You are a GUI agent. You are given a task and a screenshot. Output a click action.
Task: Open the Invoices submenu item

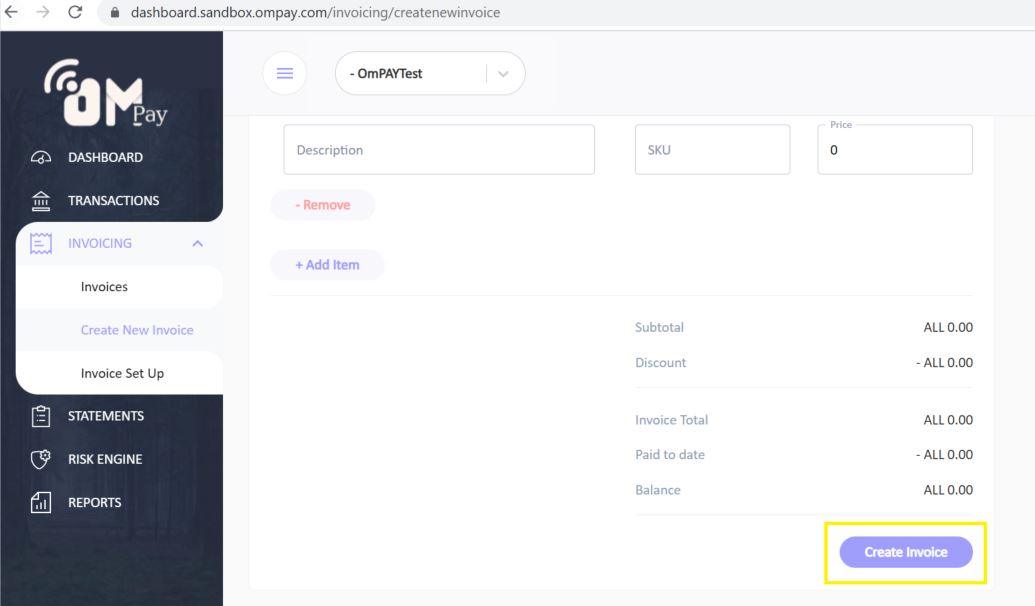[104, 287]
